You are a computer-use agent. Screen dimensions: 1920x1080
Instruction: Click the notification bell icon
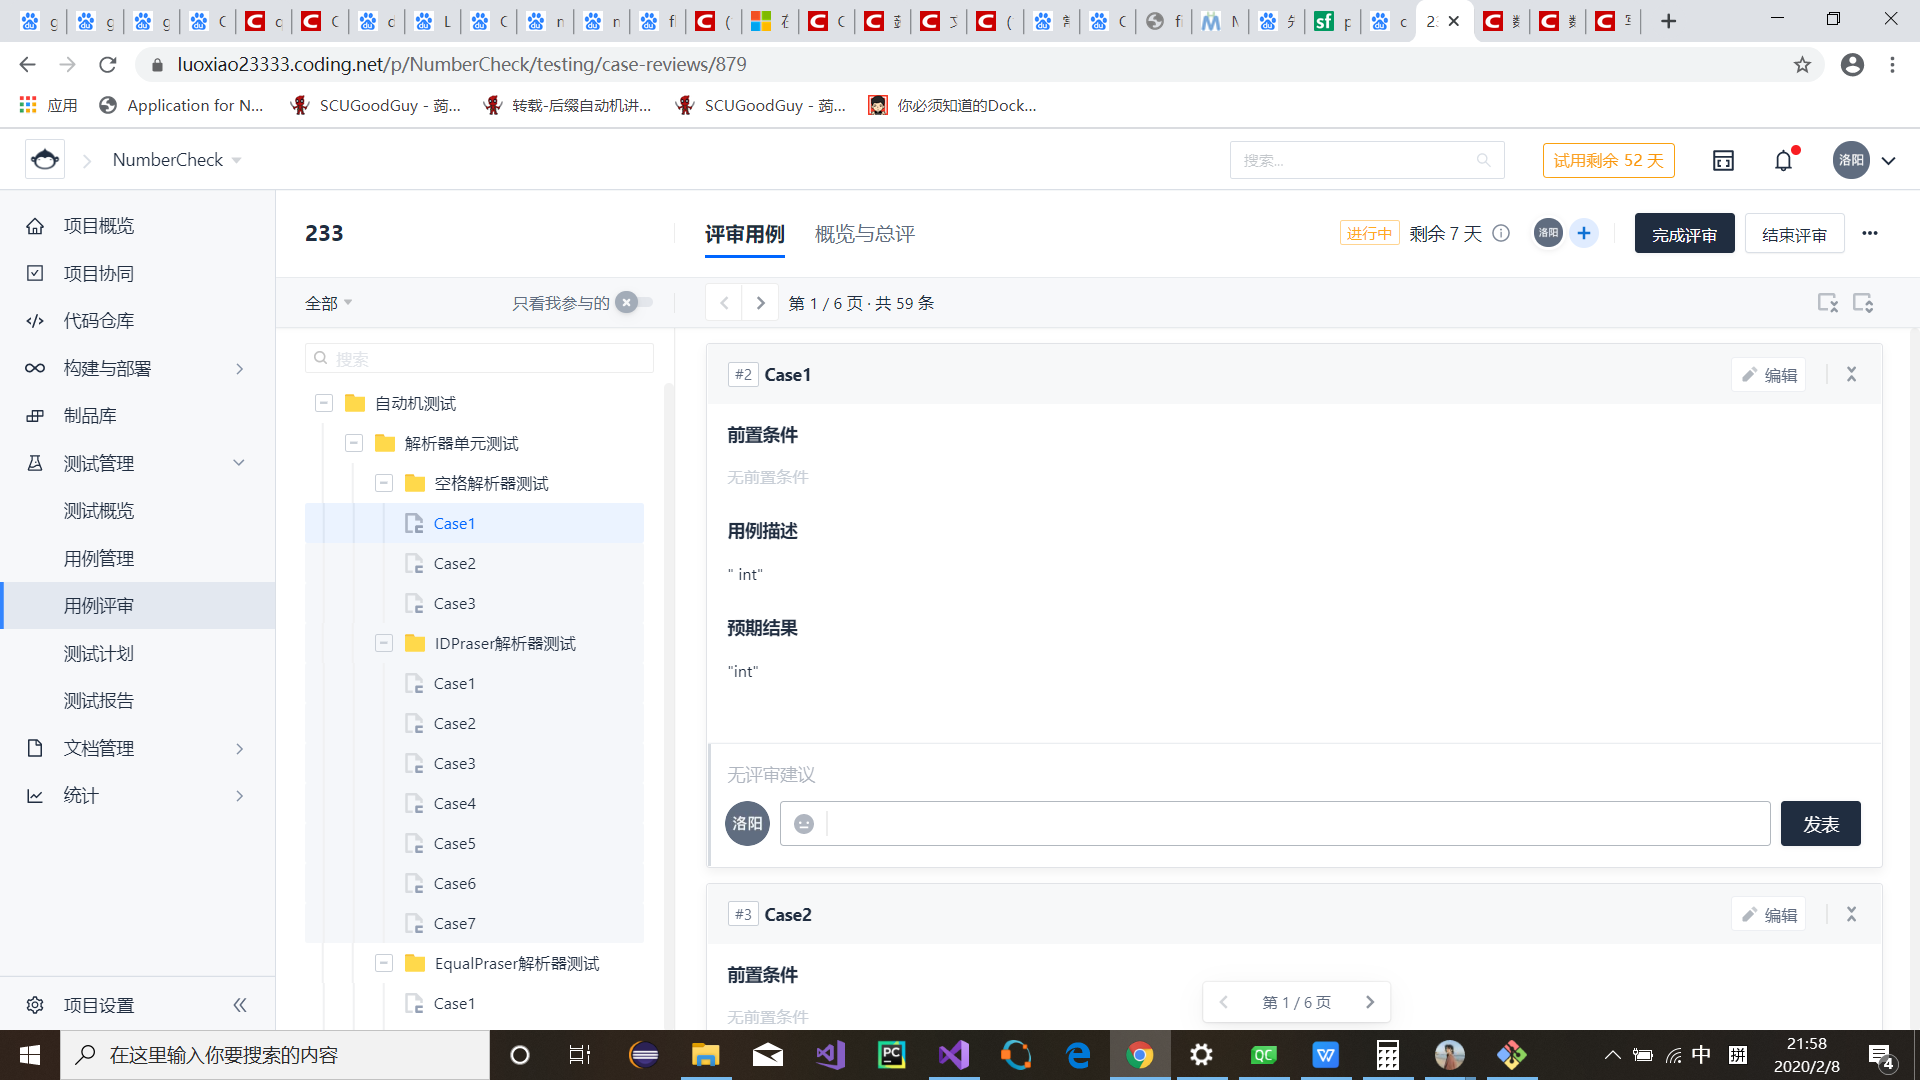pyautogui.click(x=1783, y=160)
